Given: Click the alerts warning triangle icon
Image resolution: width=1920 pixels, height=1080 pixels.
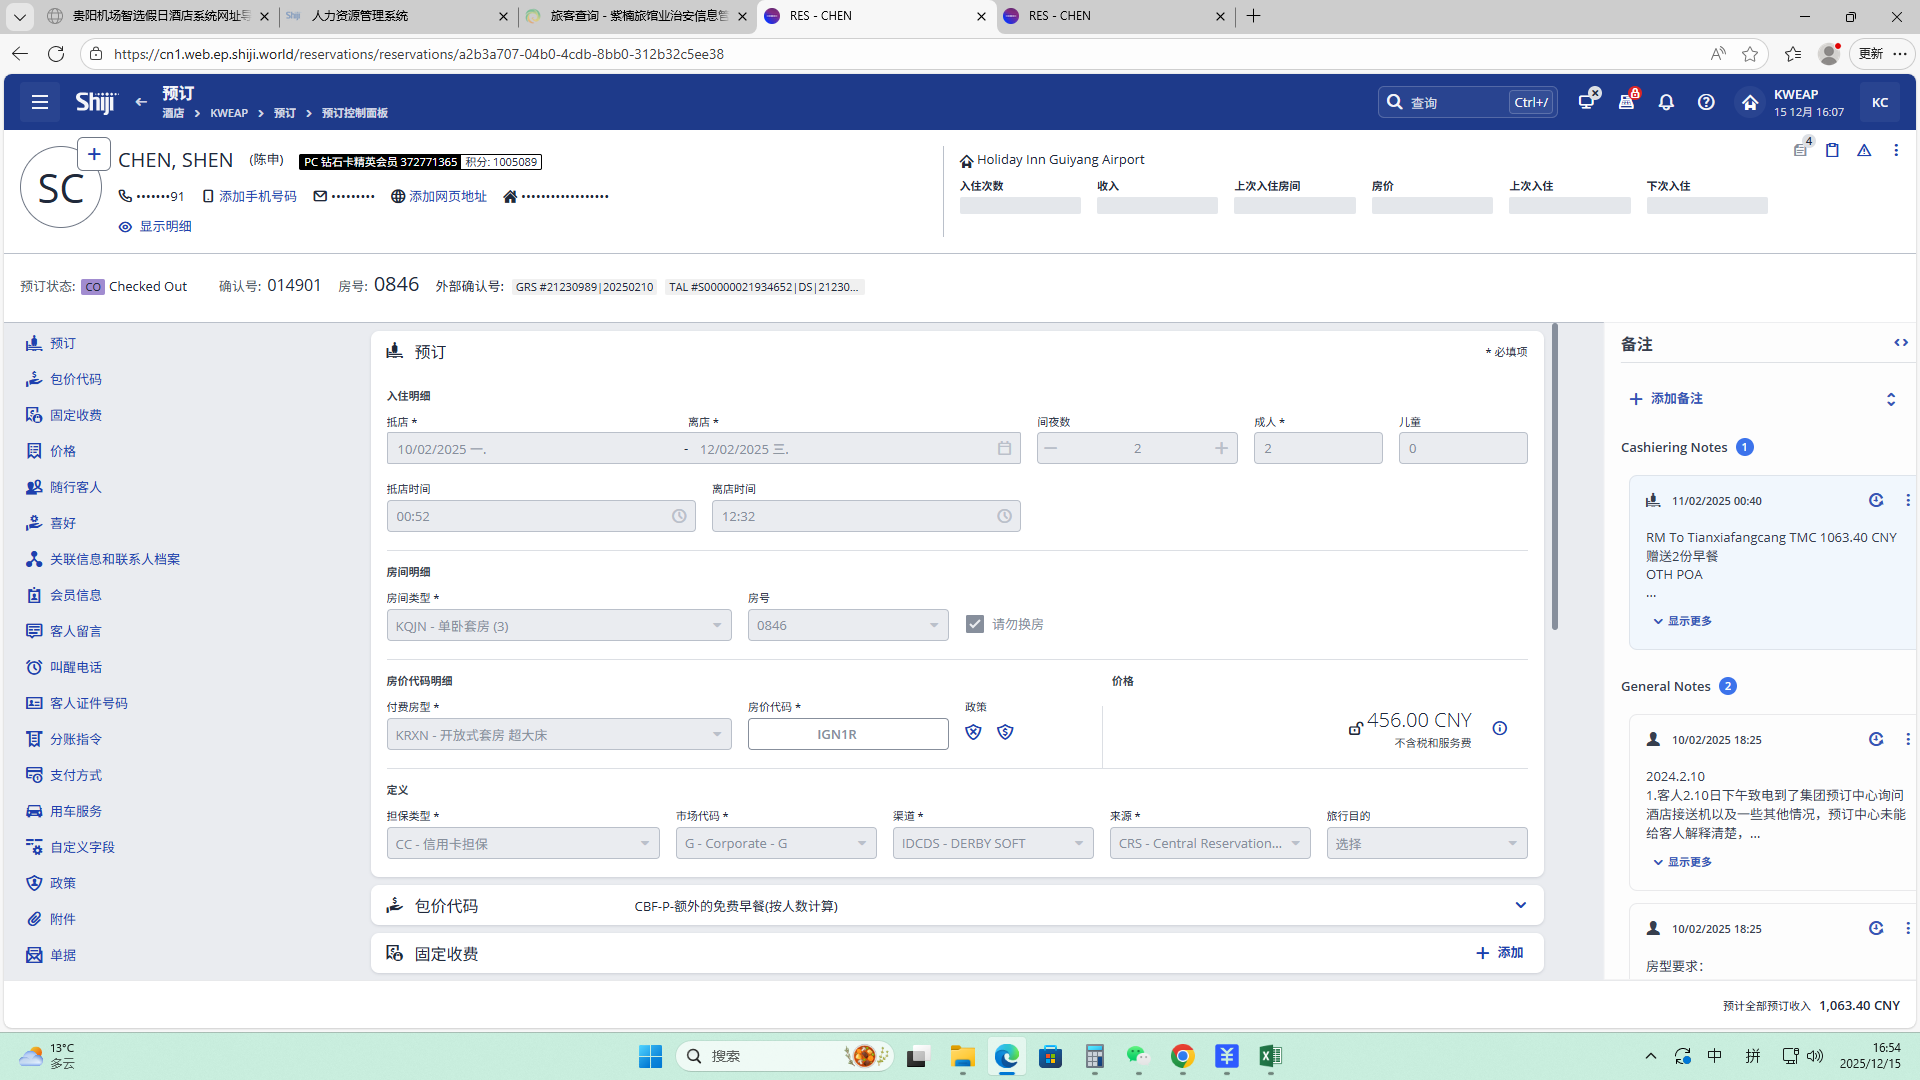Looking at the screenshot, I should point(1864,150).
